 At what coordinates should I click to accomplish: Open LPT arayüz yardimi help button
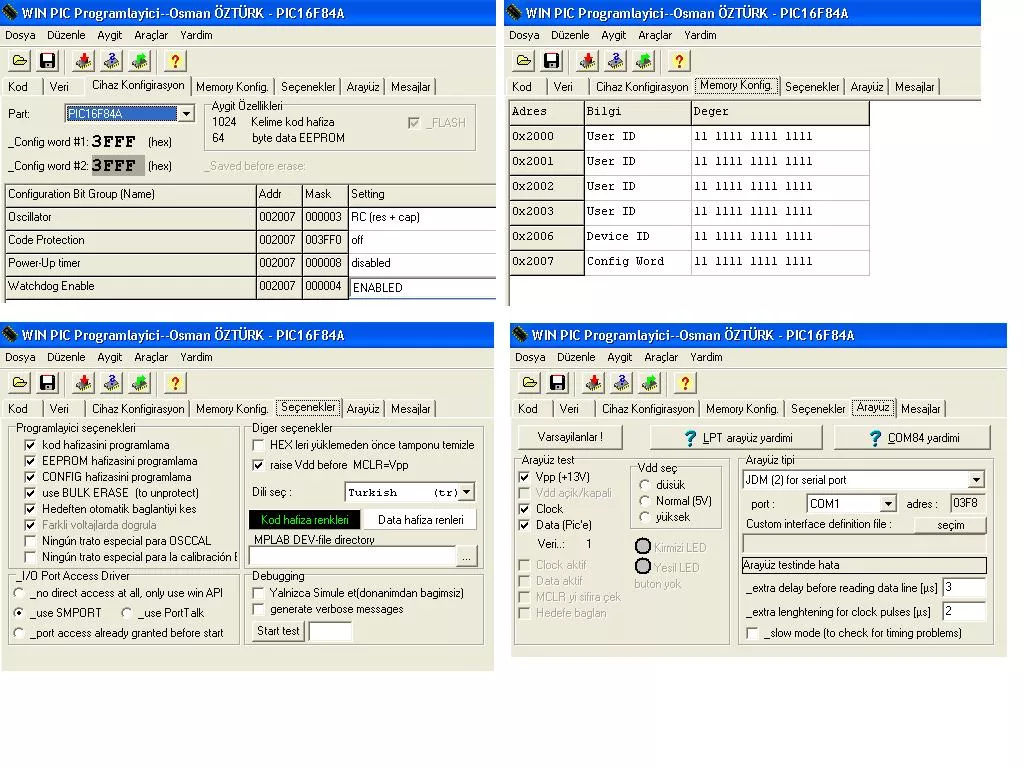click(736, 438)
